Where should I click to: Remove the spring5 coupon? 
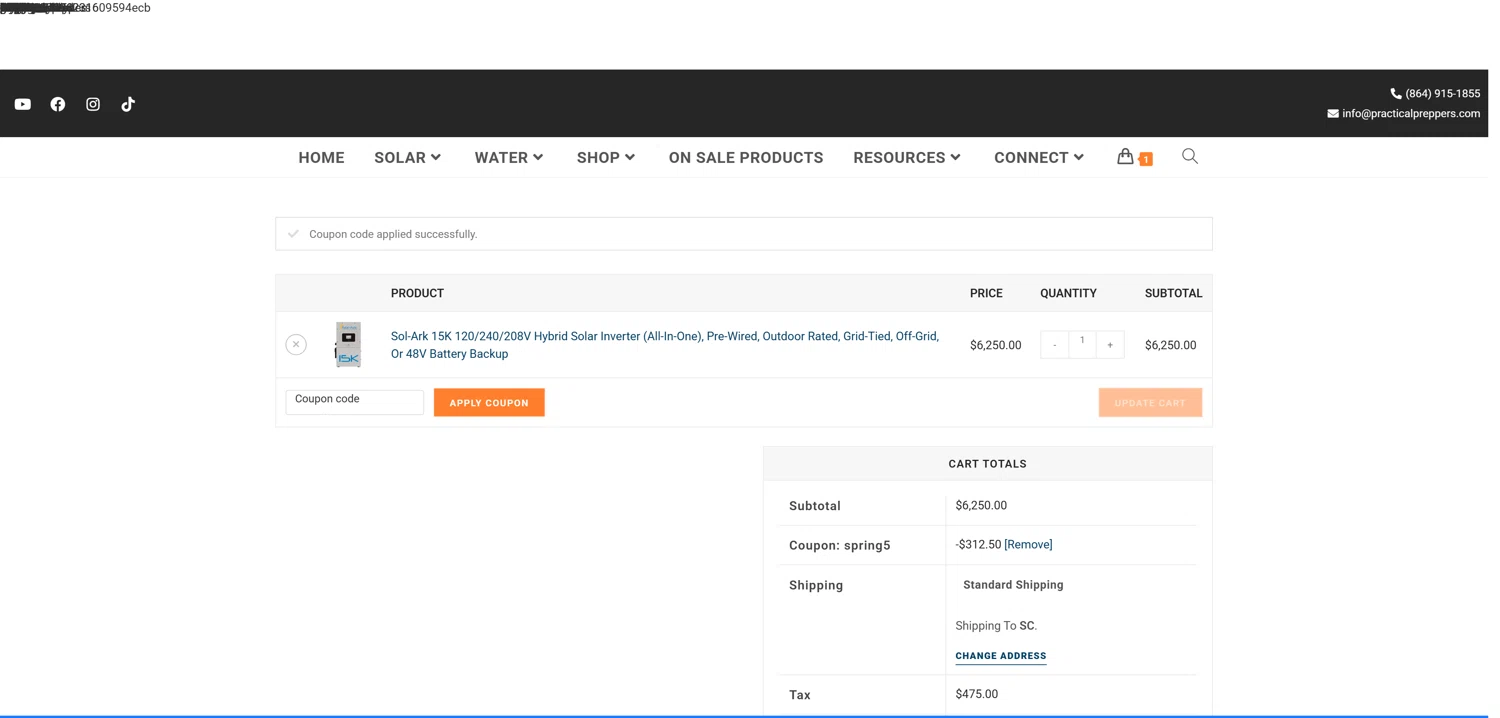pos(1028,545)
